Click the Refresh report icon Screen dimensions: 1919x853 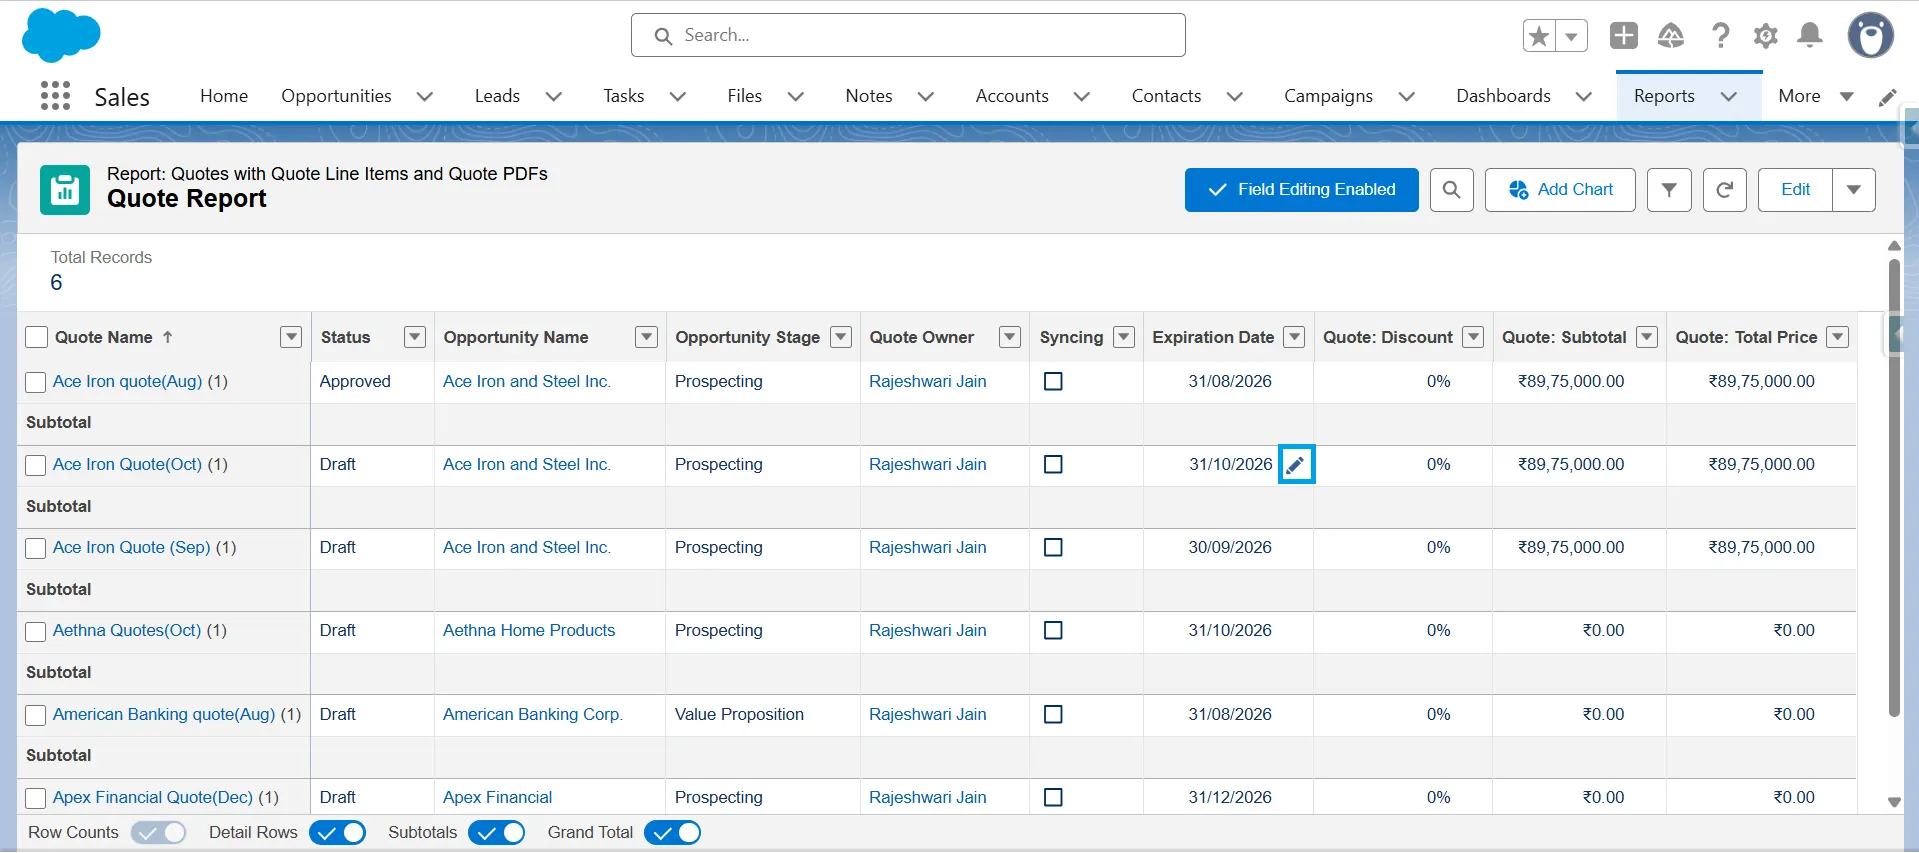pyautogui.click(x=1725, y=190)
